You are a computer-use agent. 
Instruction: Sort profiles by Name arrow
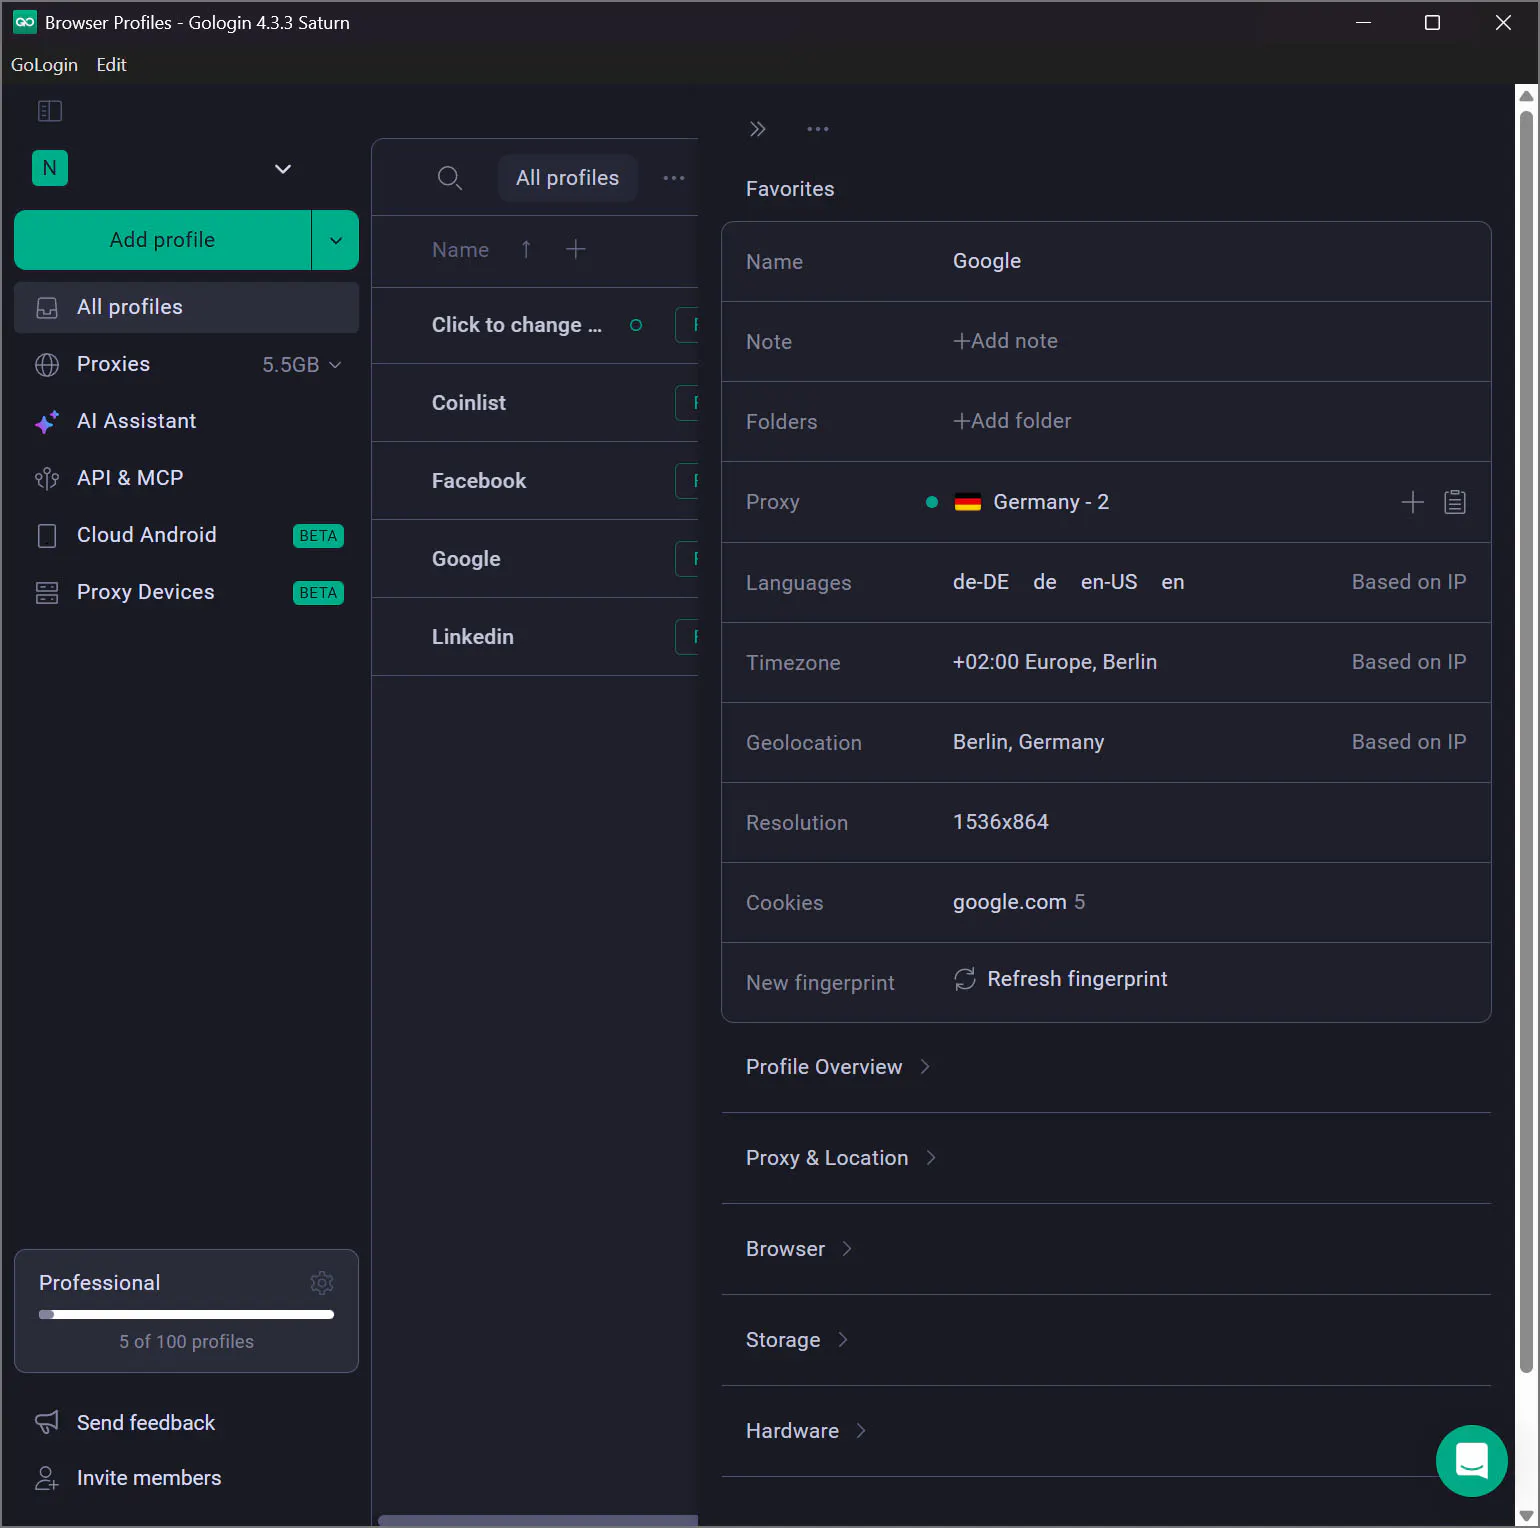[x=526, y=249]
